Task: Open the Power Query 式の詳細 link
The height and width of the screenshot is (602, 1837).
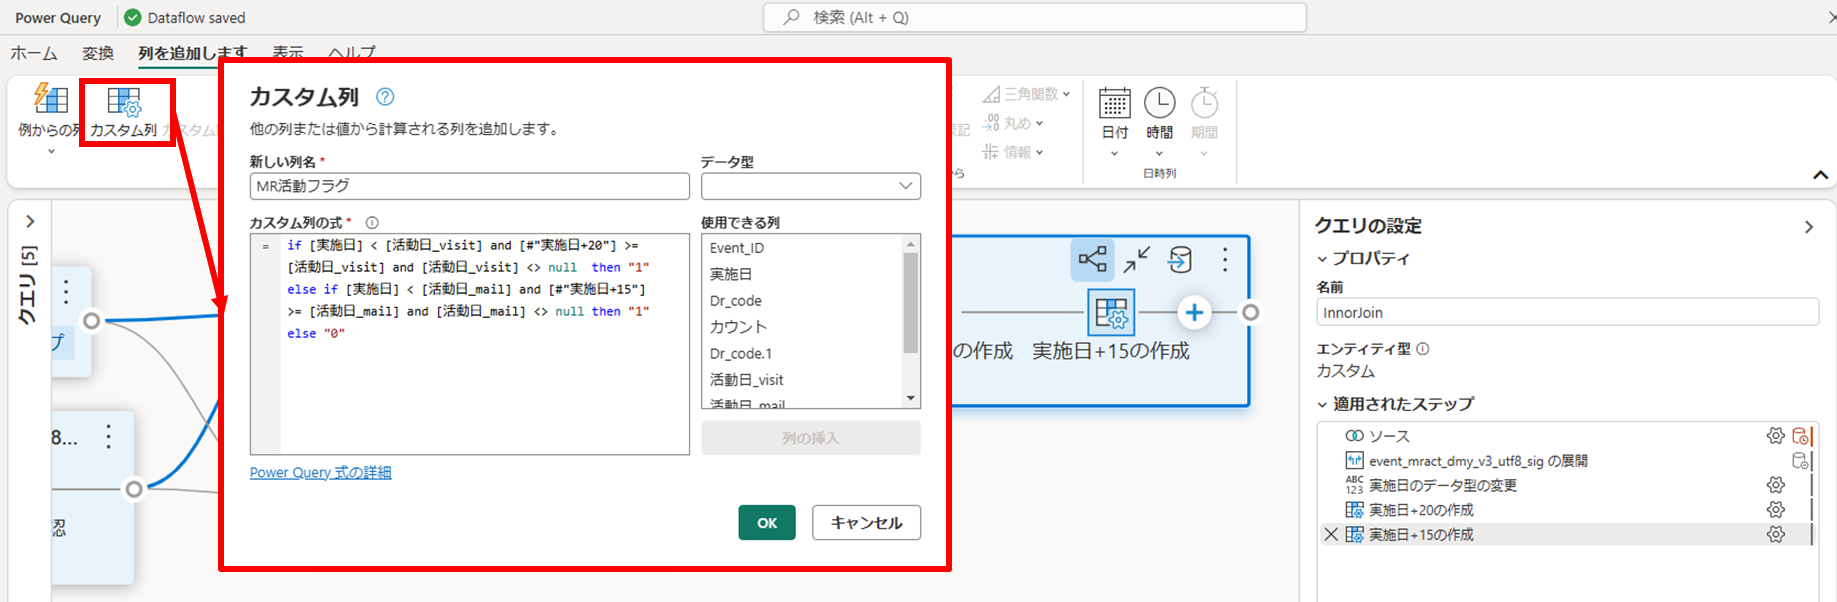Action: [x=321, y=473]
